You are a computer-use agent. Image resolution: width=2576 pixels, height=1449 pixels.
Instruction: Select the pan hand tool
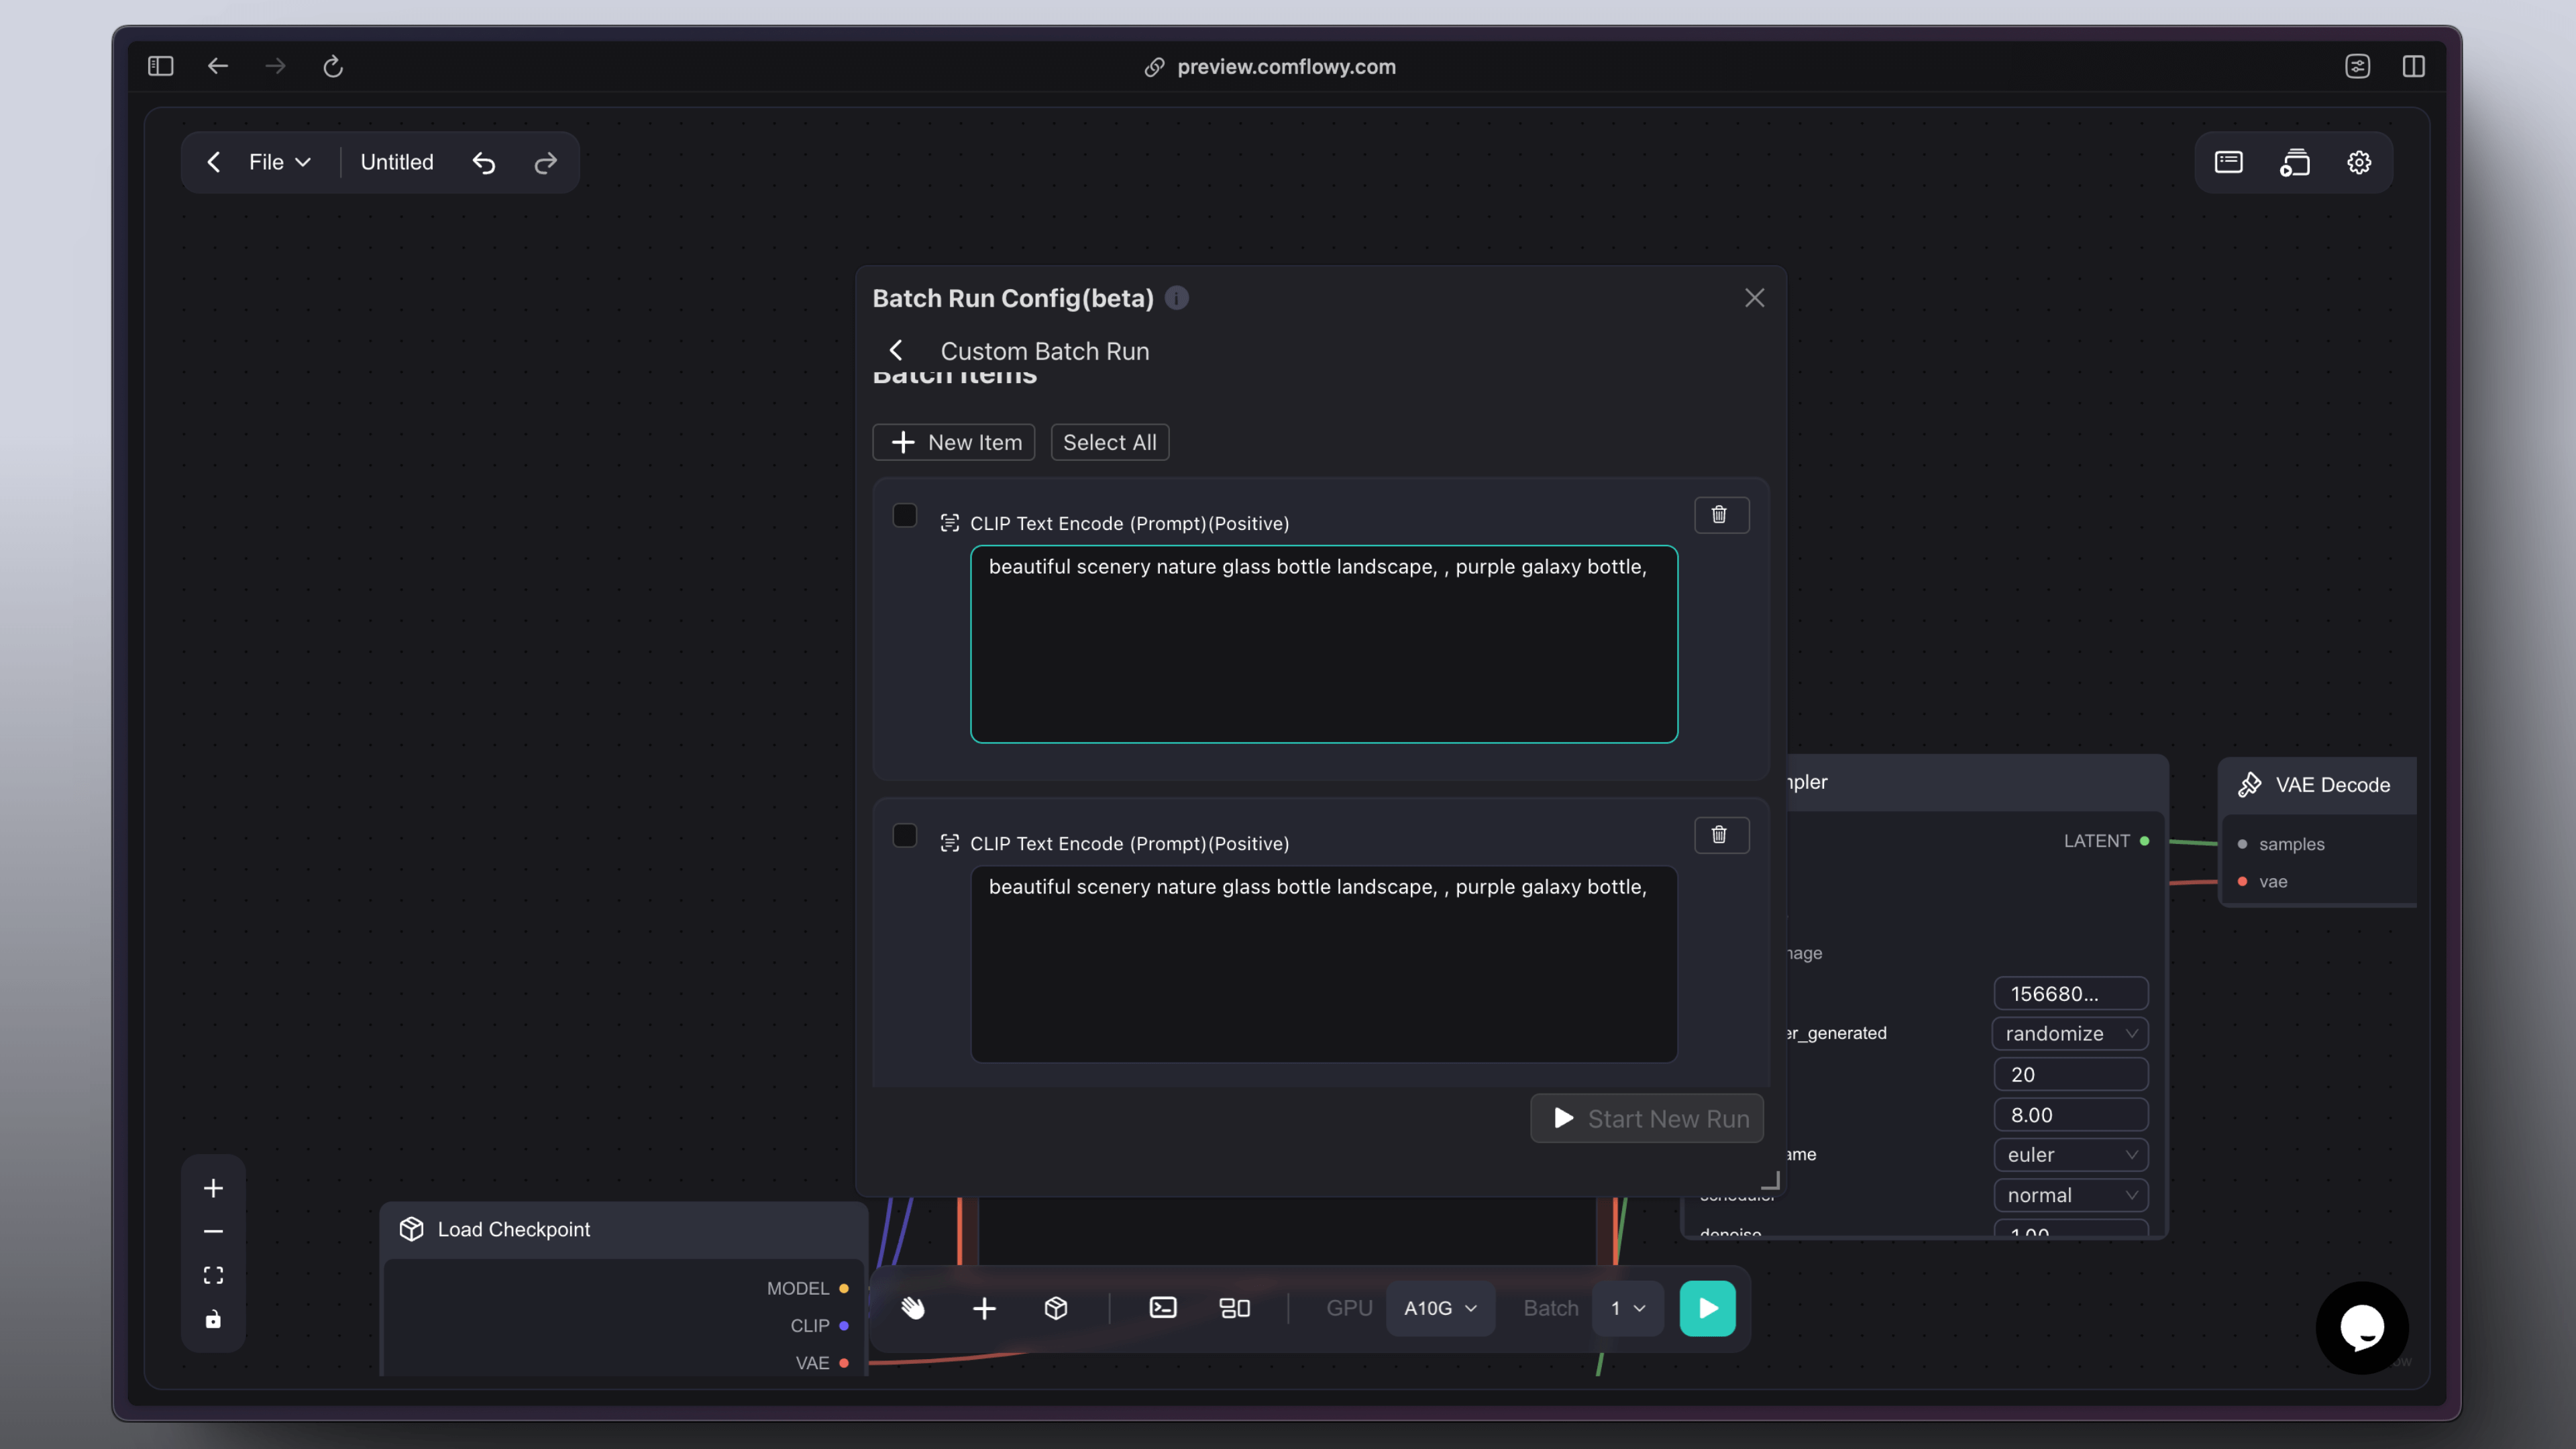[x=913, y=1307]
